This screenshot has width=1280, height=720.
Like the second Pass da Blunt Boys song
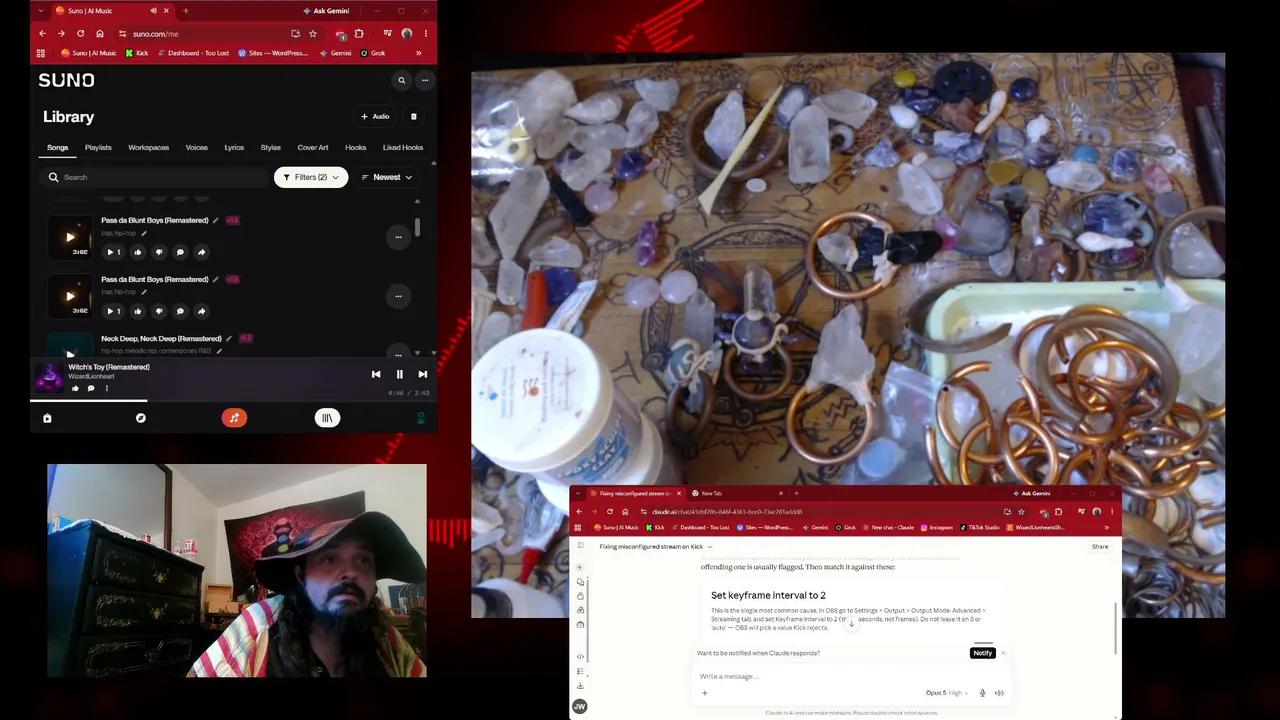(x=138, y=311)
